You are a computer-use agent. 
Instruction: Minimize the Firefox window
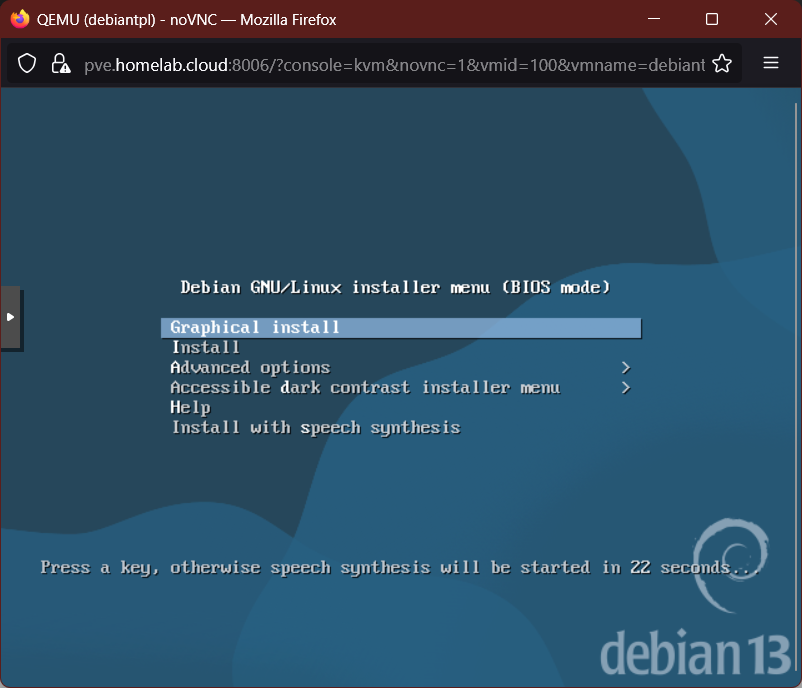coord(653,18)
